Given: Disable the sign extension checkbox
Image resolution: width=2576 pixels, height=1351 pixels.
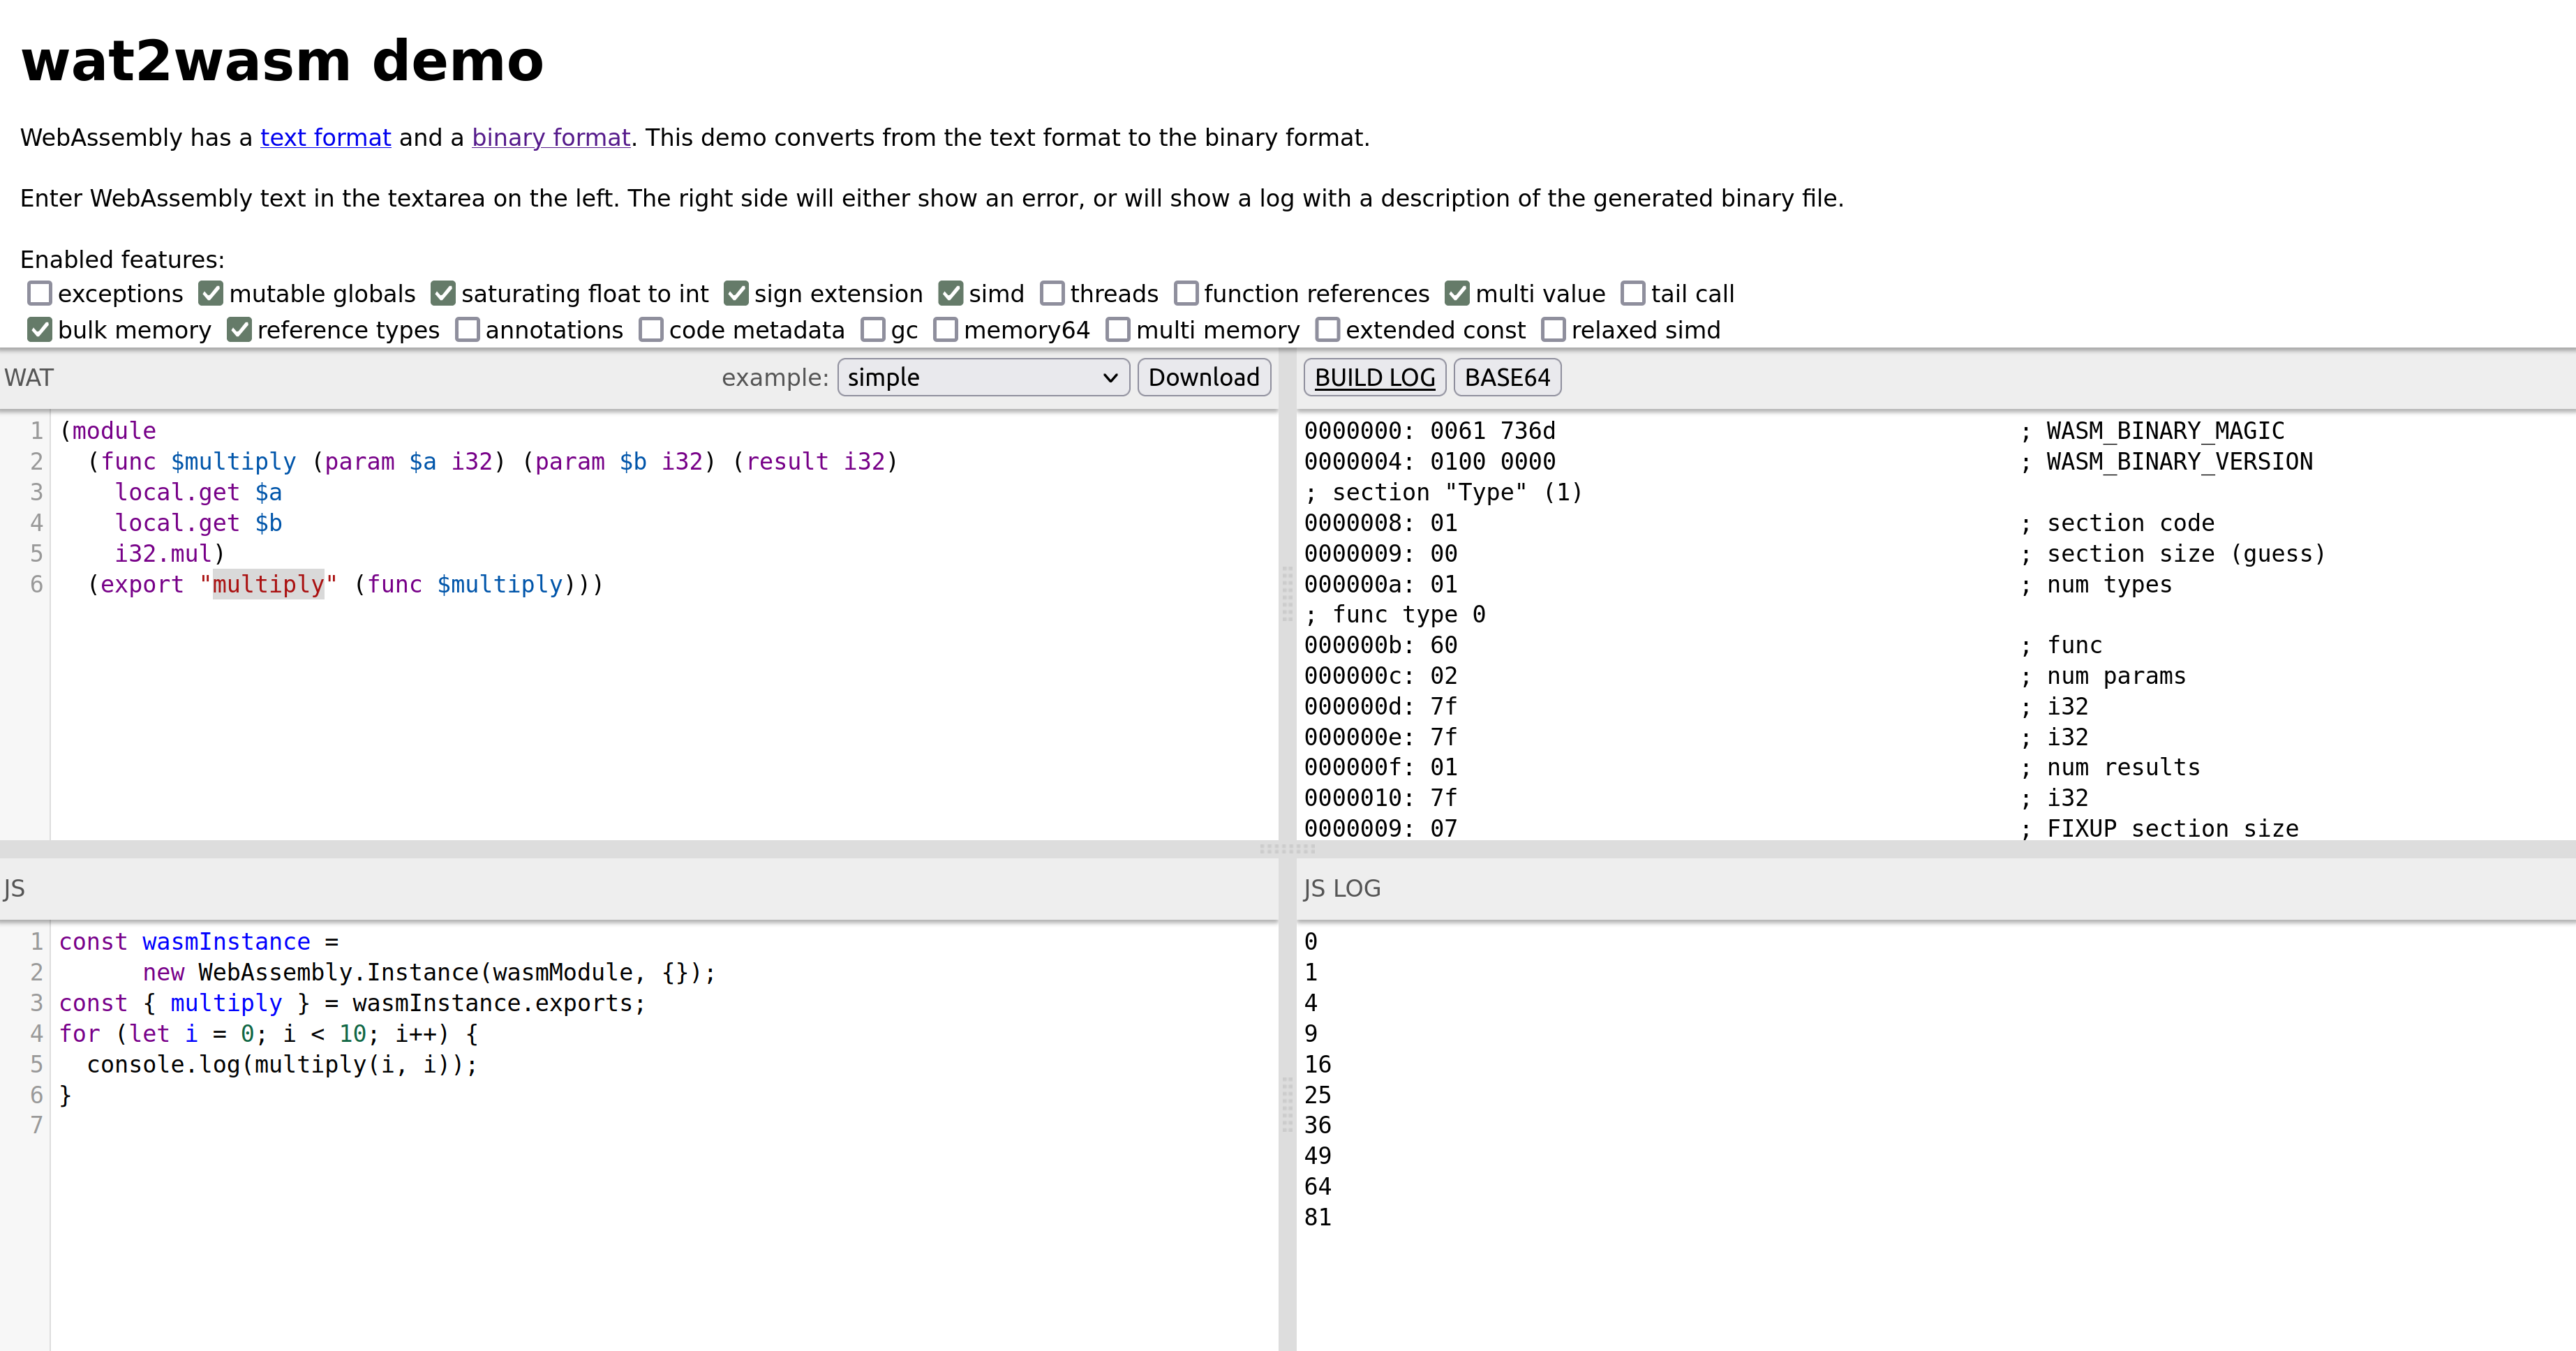Looking at the screenshot, I should [736, 293].
